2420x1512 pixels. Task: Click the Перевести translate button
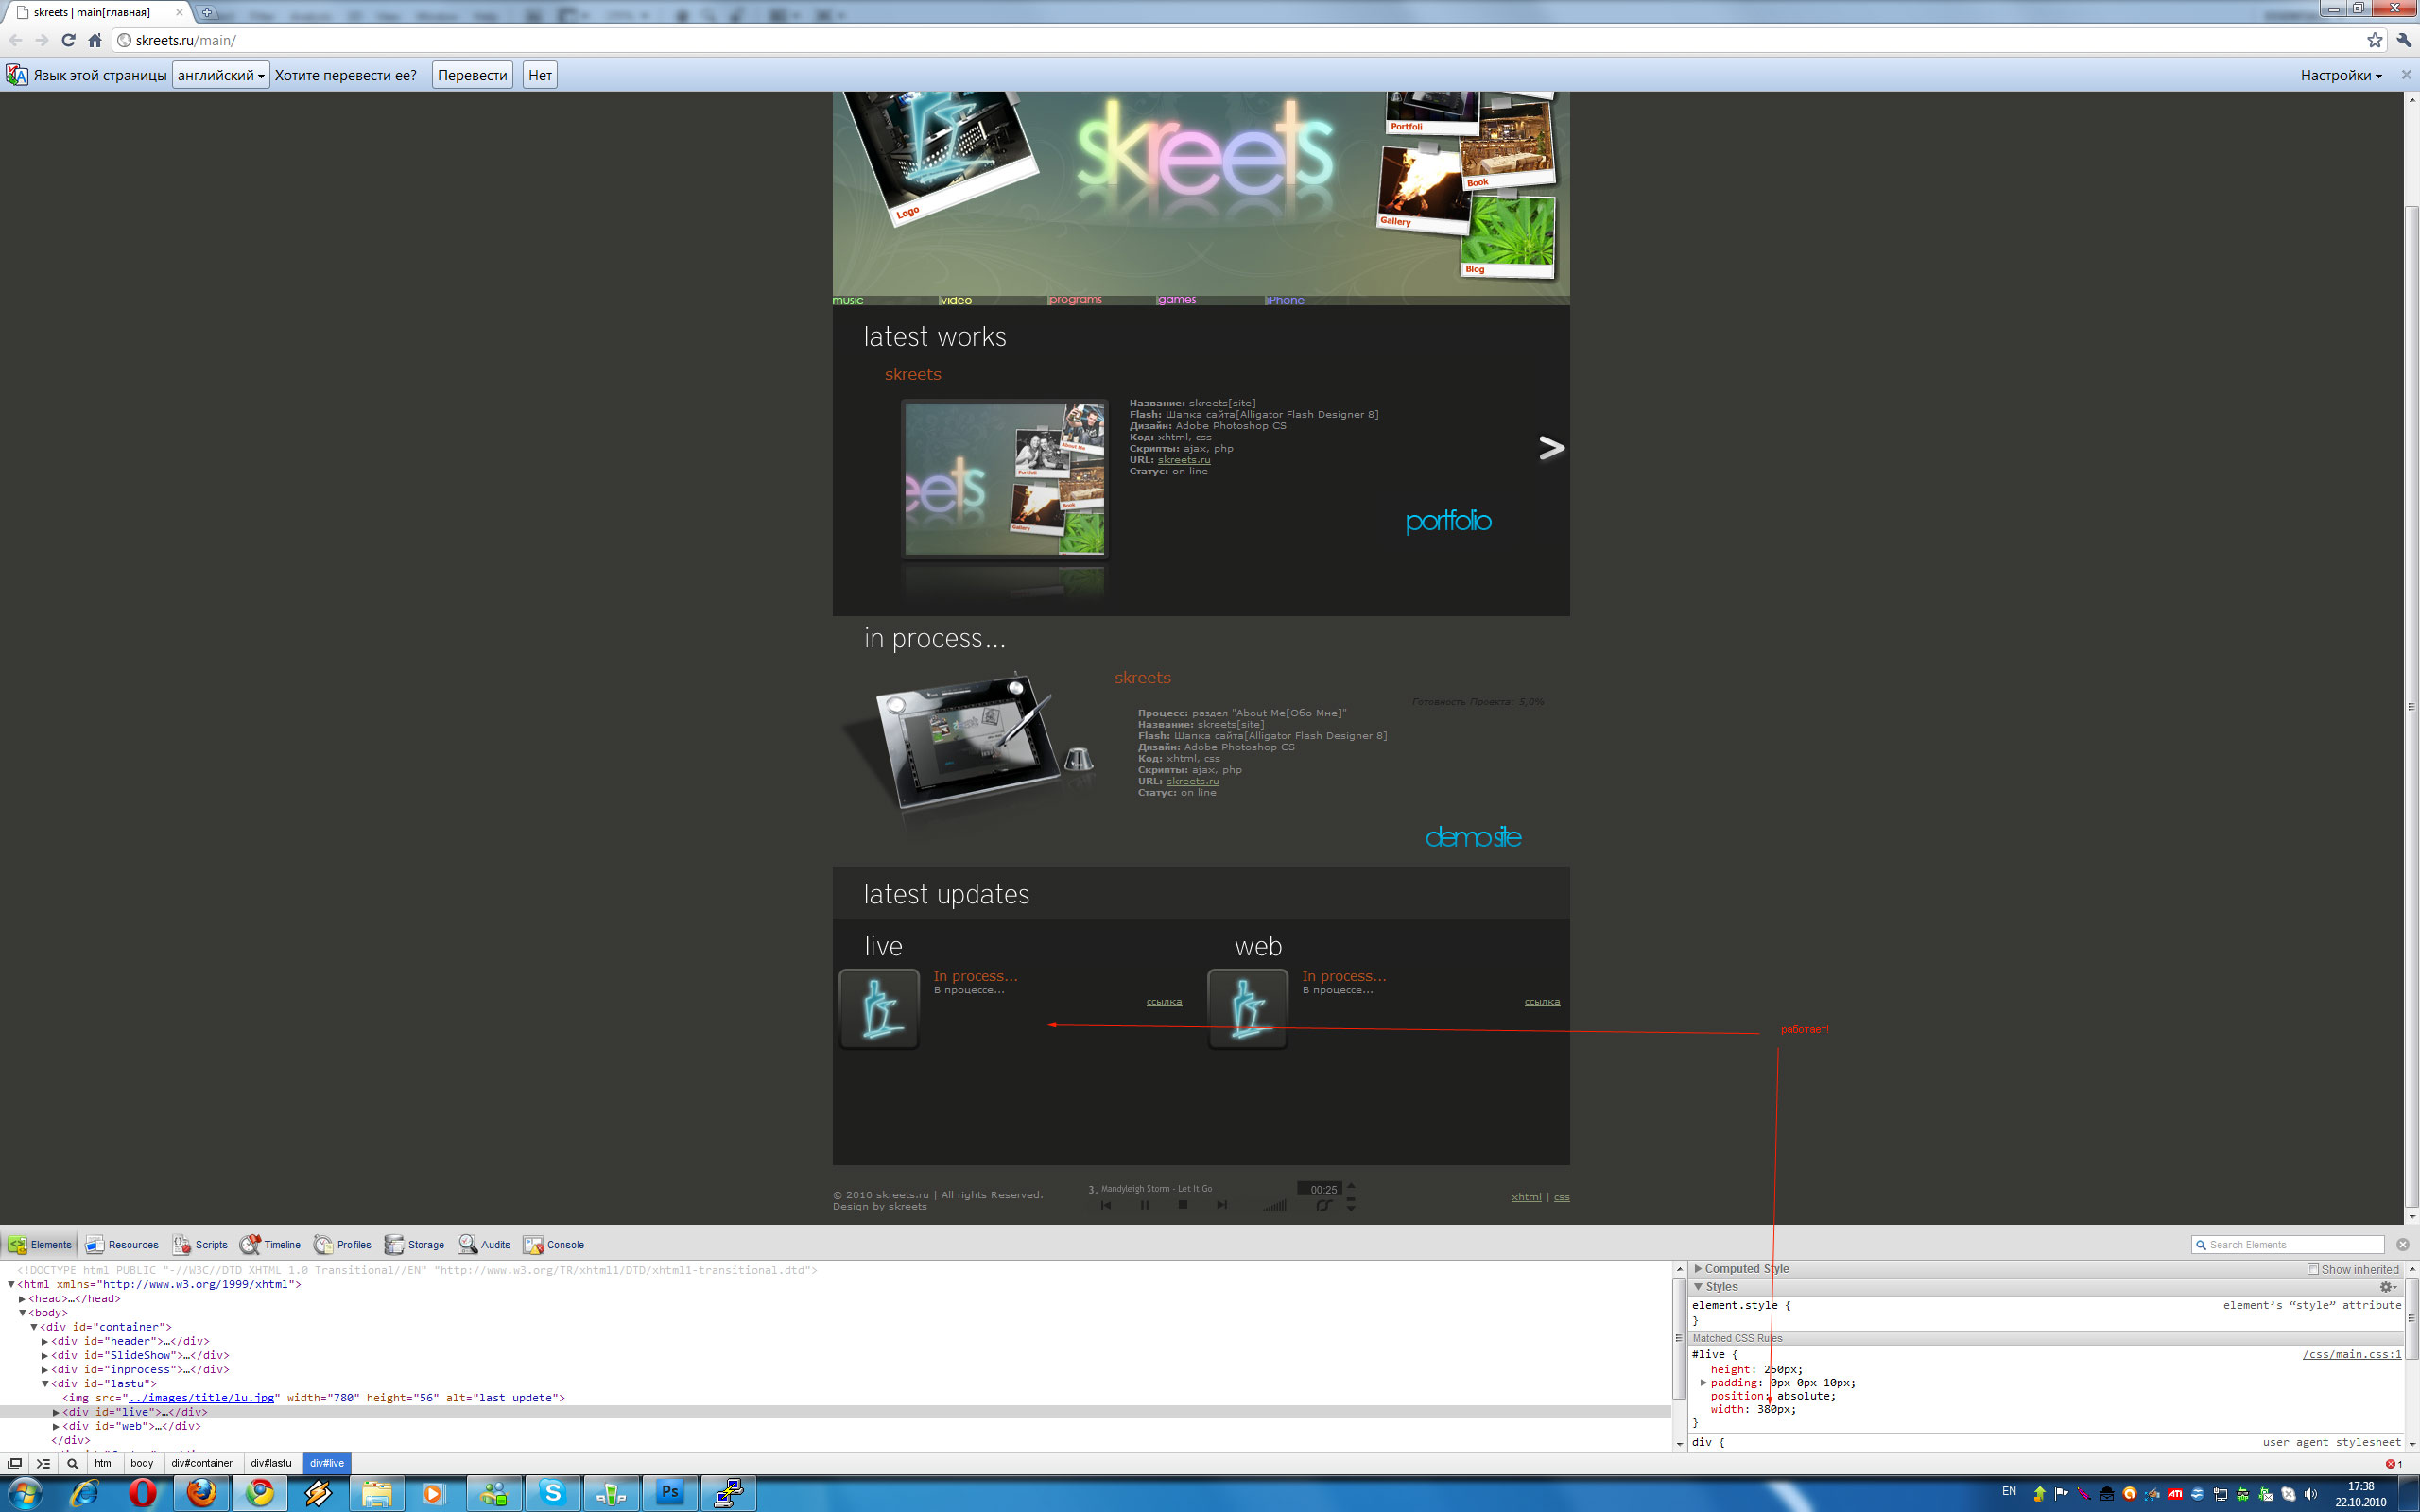click(472, 75)
